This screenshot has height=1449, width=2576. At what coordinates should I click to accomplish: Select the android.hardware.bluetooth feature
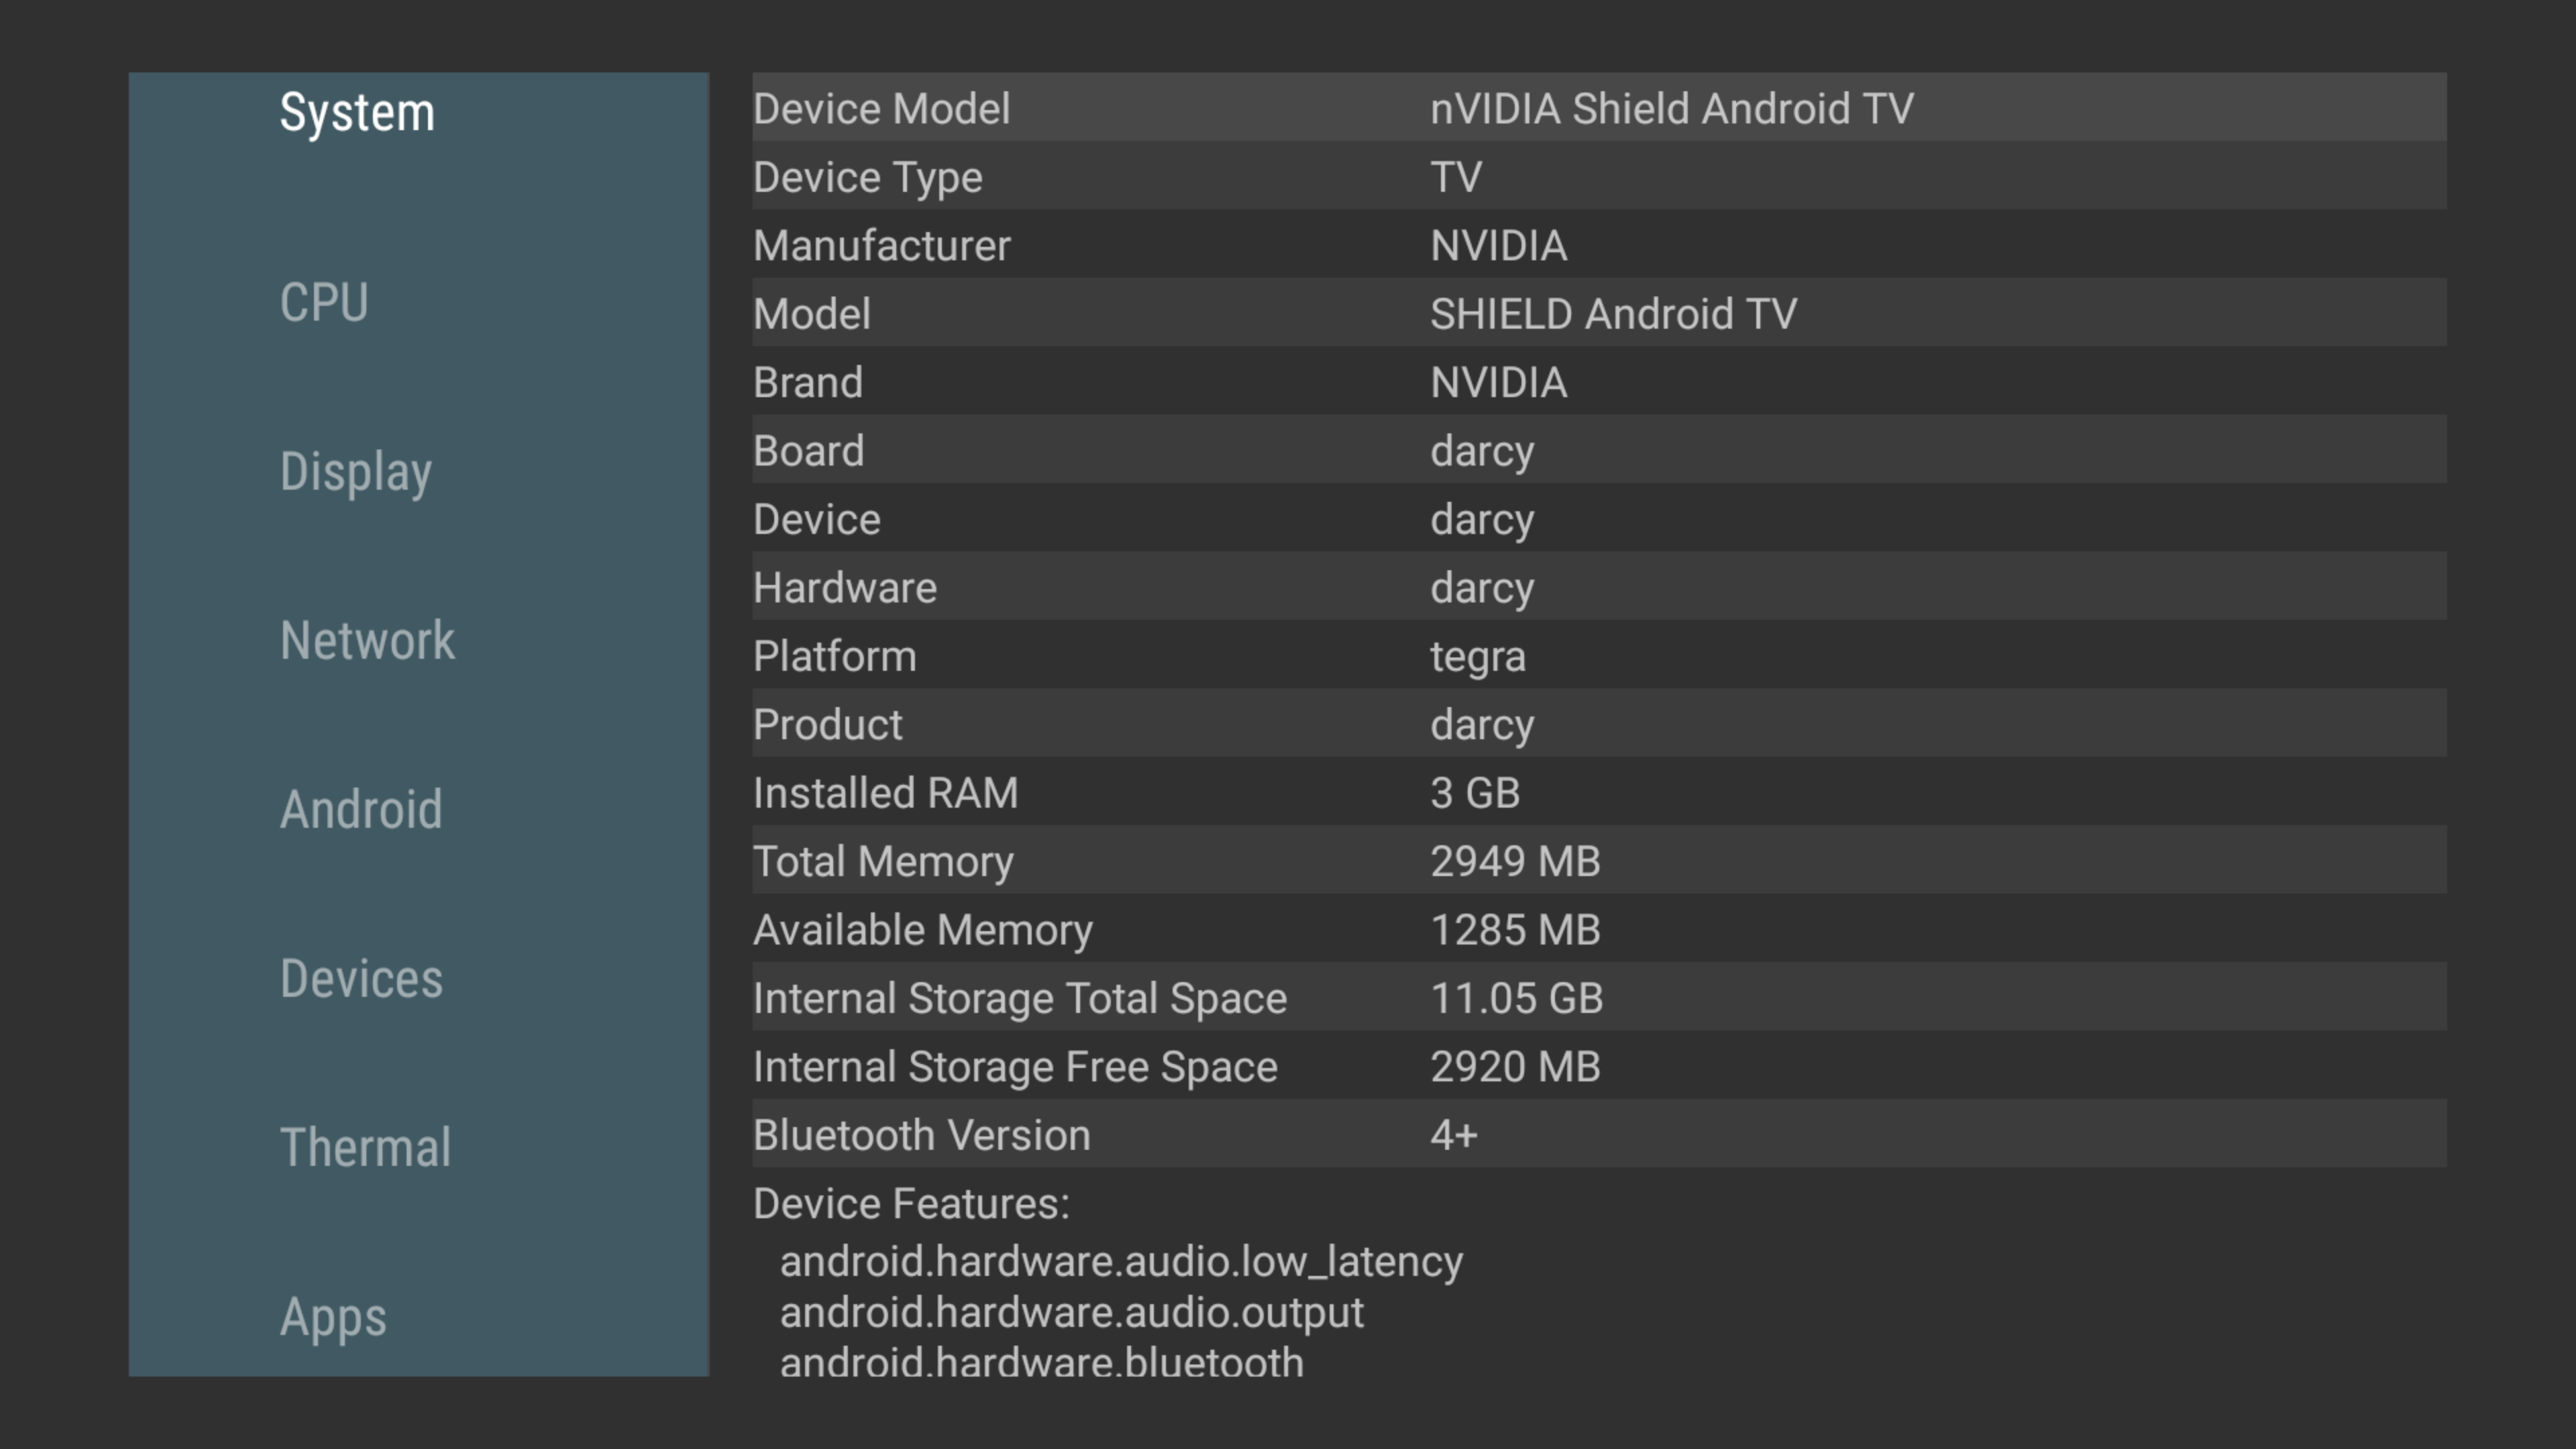click(x=1041, y=1361)
